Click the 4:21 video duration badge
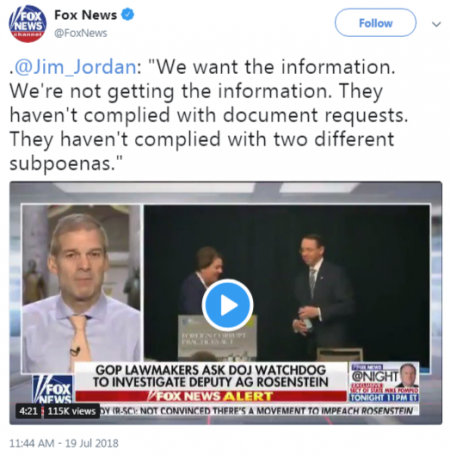 click(28, 411)
